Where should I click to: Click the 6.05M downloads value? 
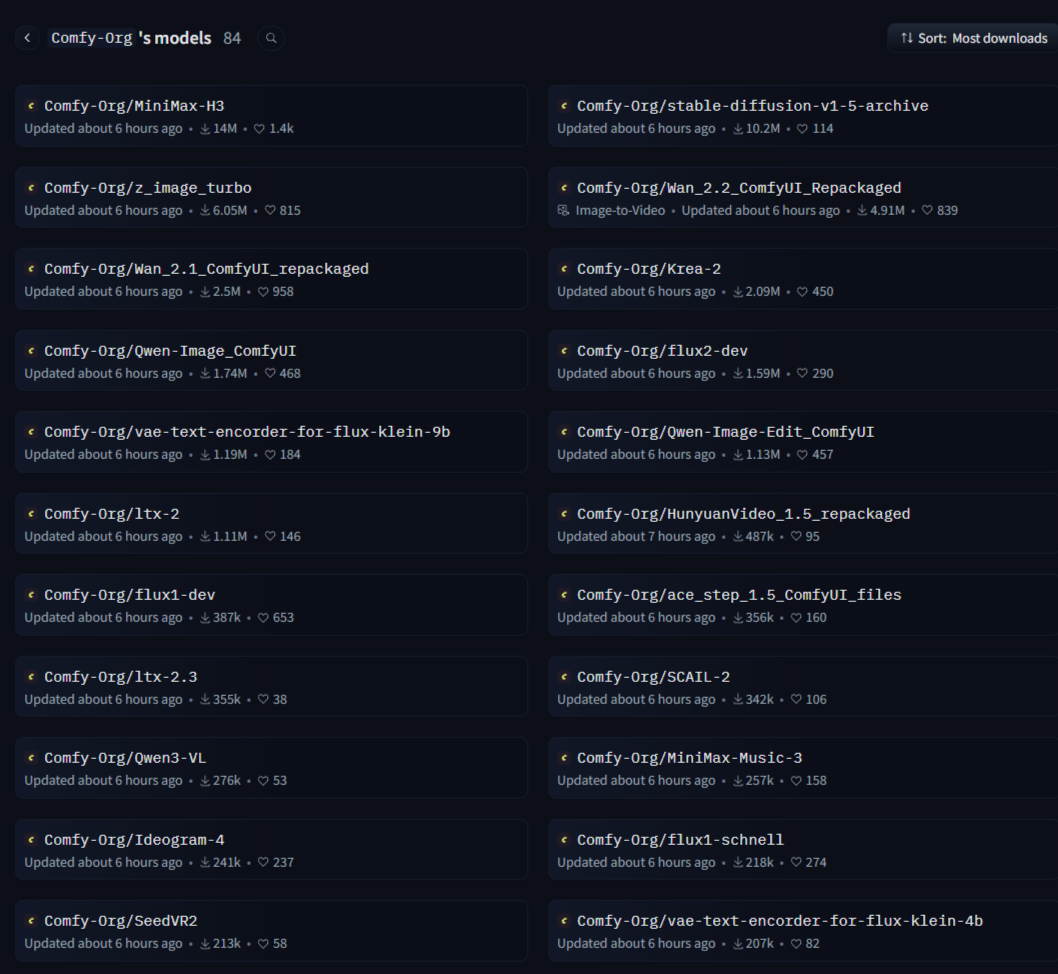coord(230,210)
